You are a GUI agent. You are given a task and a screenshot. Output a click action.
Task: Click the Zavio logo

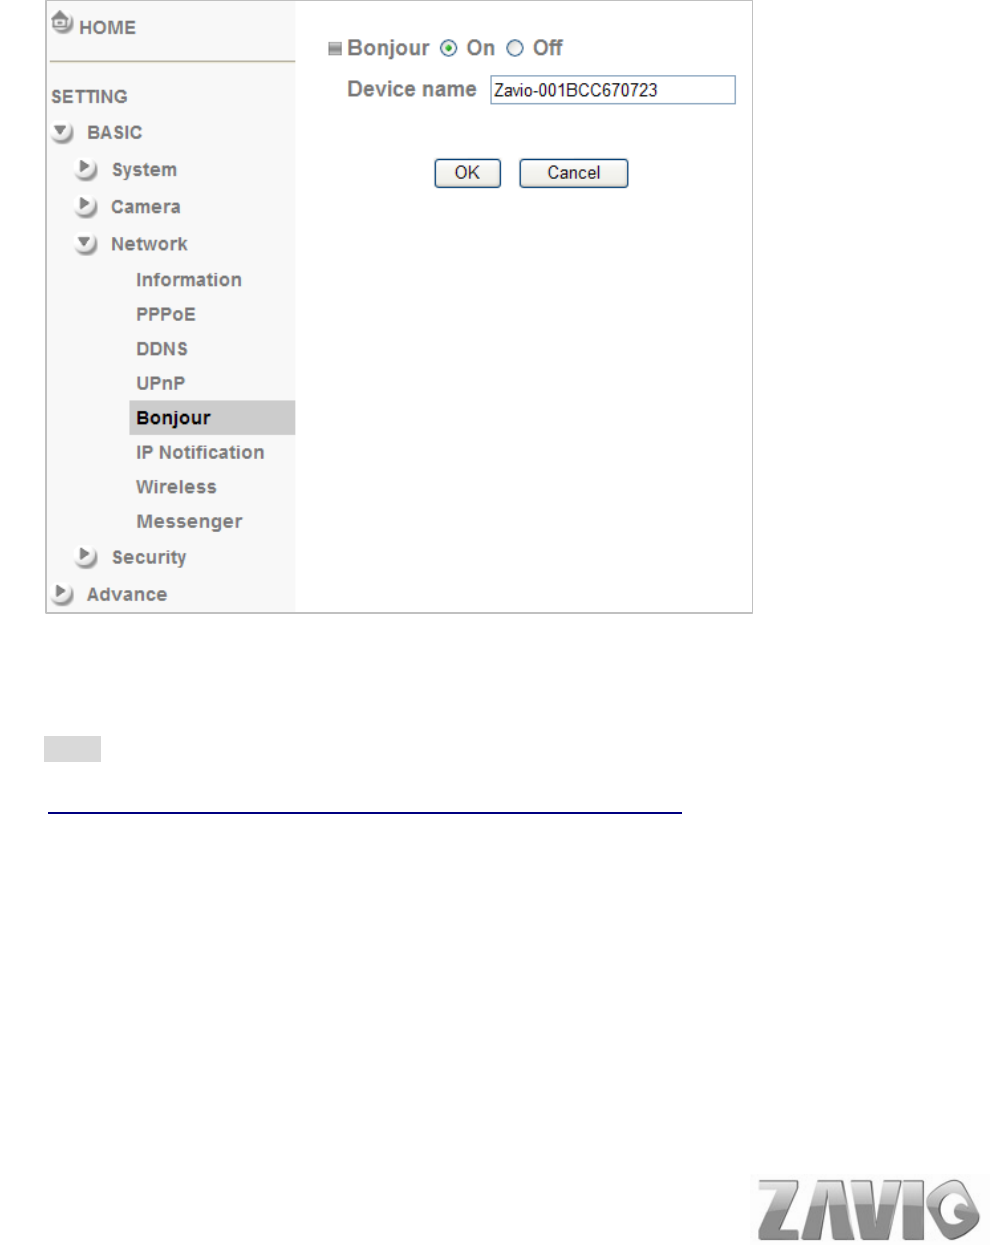(x=868, y=1209)
